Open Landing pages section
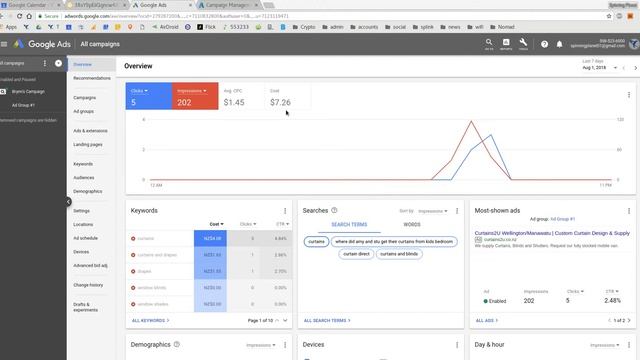The image size is (640, 360). click(x=88, y=144)
